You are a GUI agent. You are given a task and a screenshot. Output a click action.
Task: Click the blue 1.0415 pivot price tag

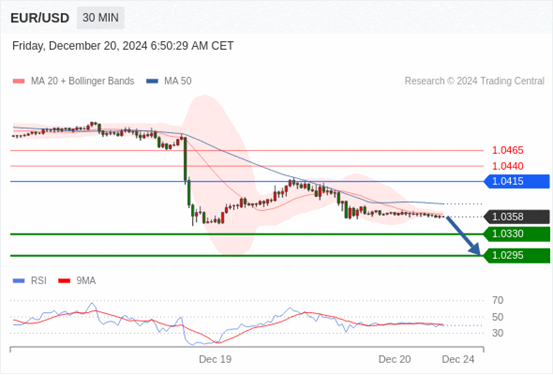point(517,181)
